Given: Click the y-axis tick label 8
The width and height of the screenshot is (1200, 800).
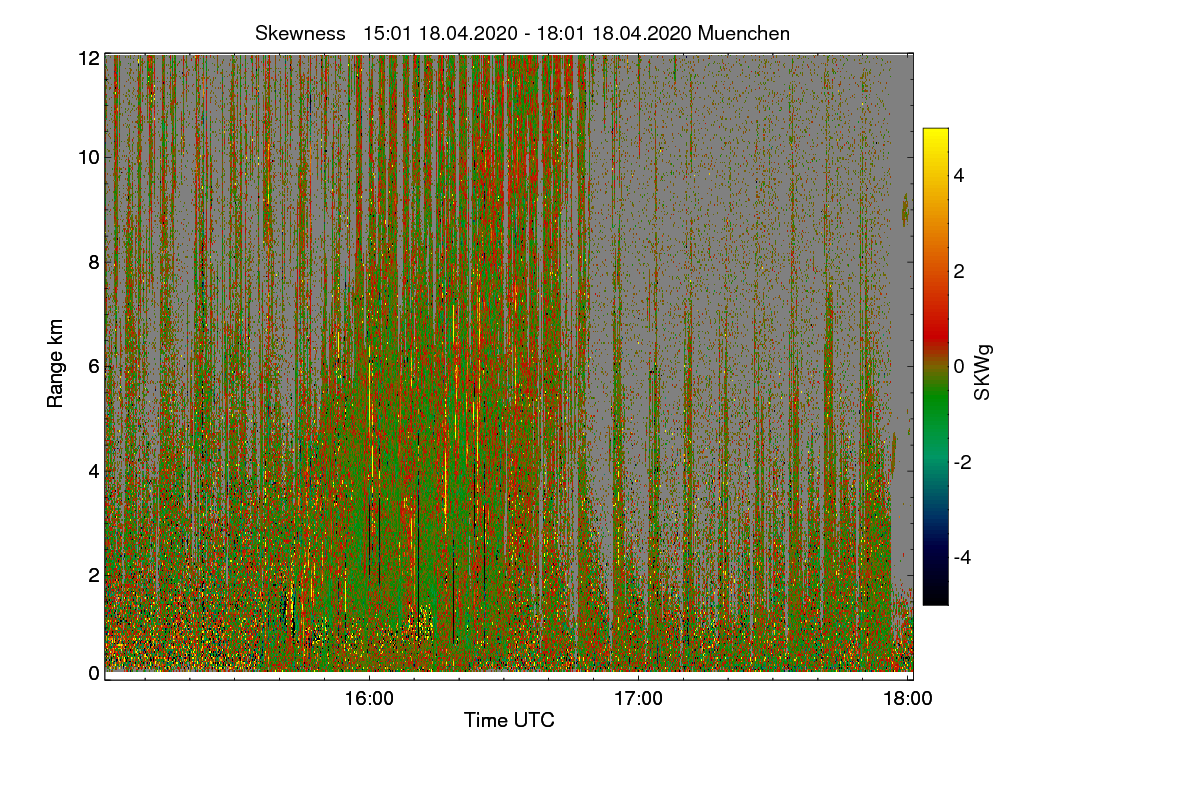Looking at the screenshot, I should tap(94, 262).
